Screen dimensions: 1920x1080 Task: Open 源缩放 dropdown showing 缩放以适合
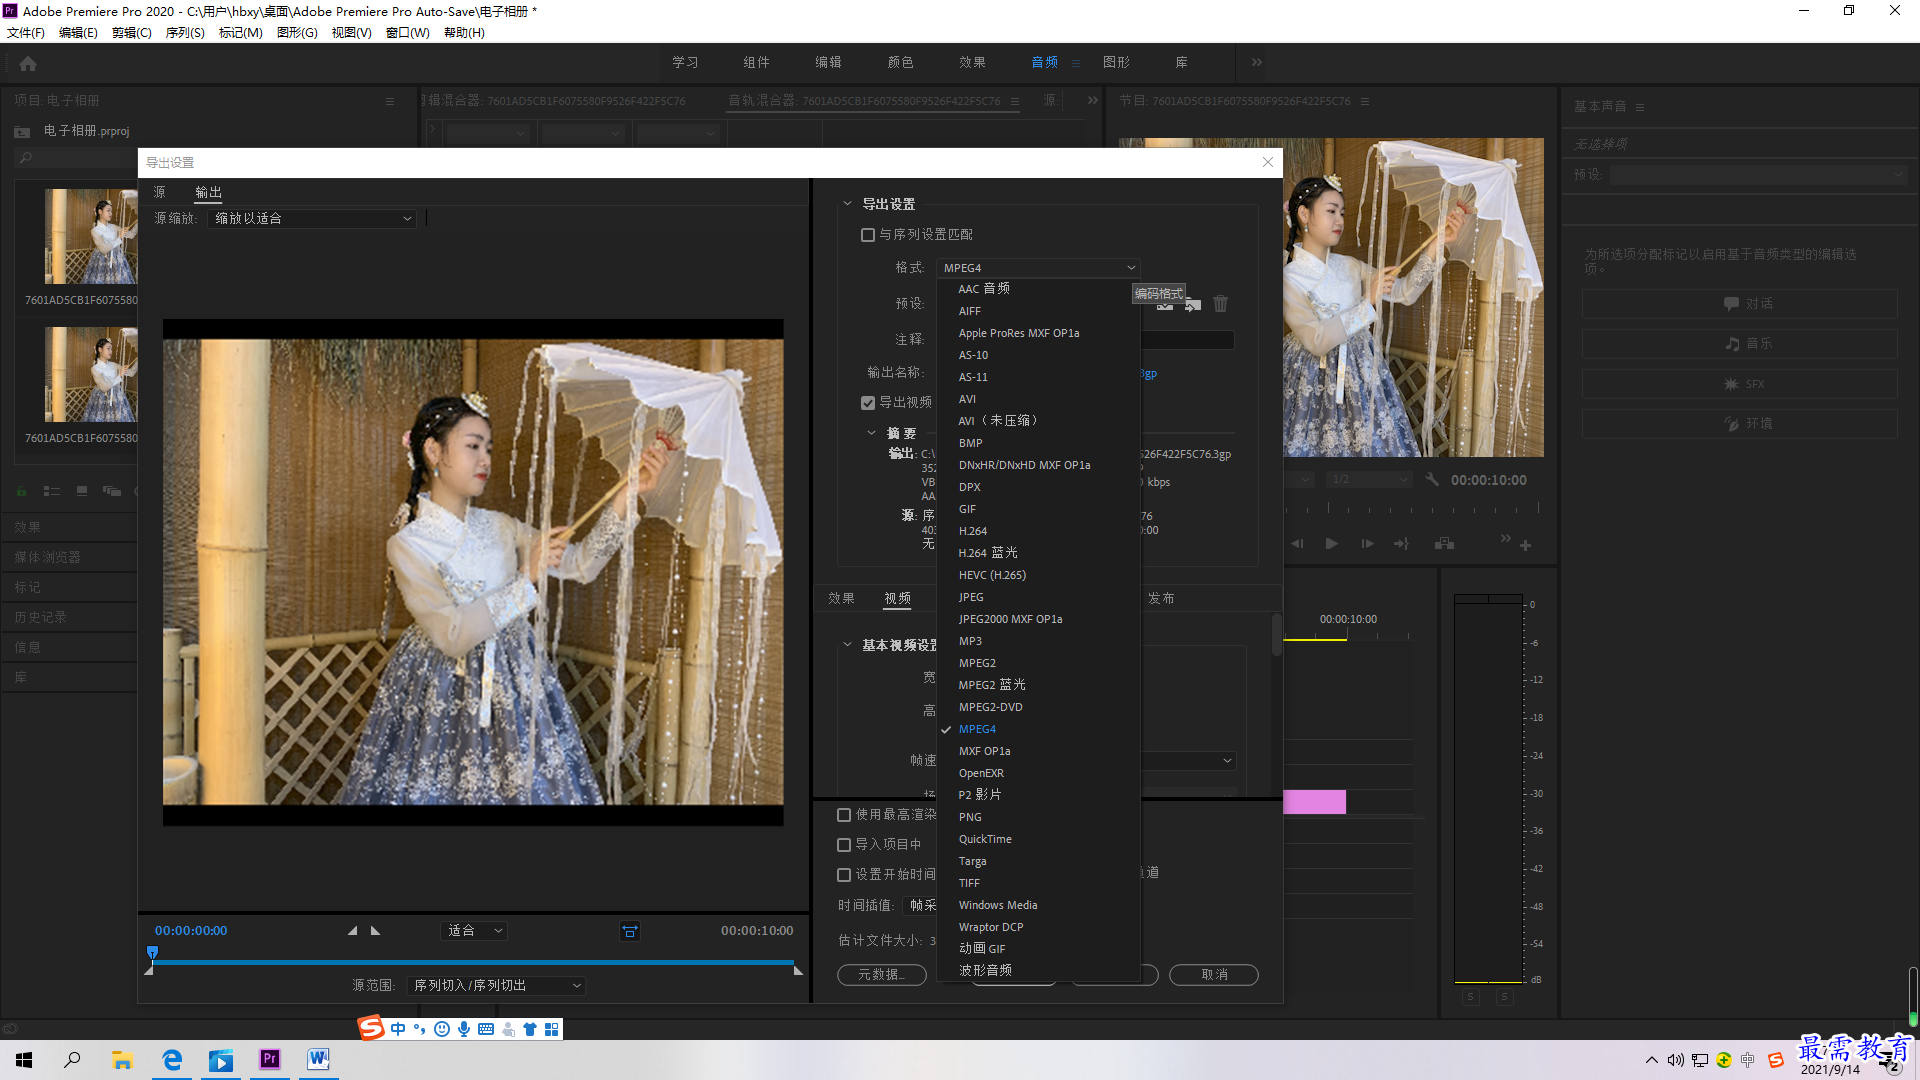coord(312,219)
